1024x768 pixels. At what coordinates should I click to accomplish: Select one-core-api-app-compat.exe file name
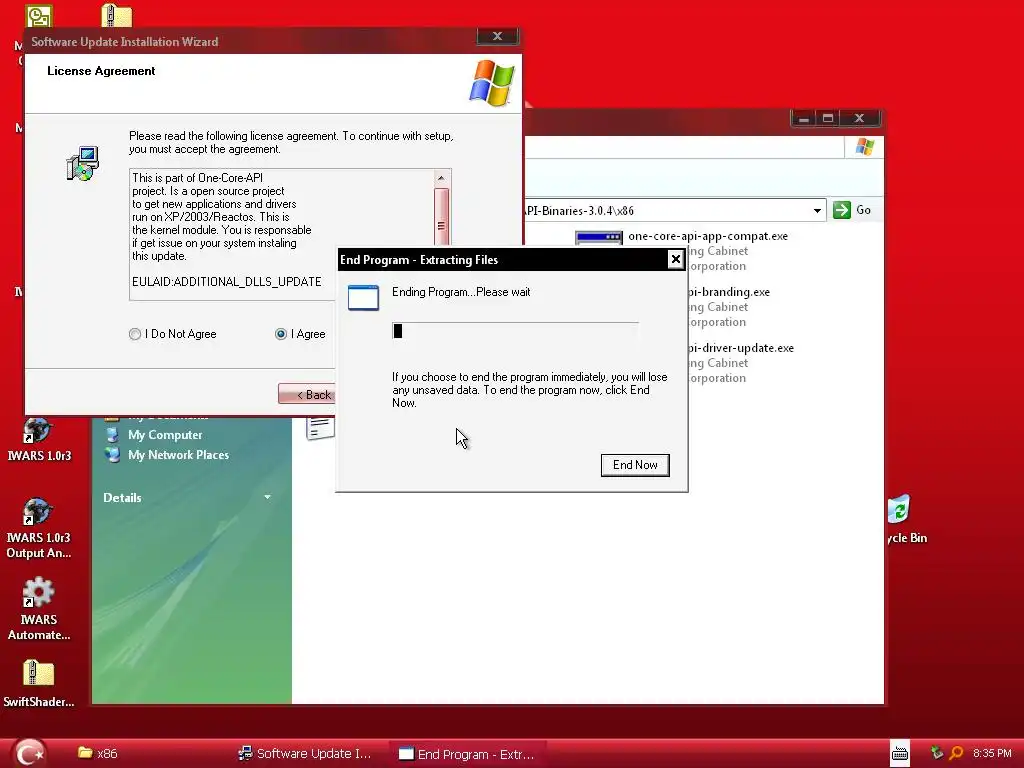pyautogui.click(x=708, y=236)
